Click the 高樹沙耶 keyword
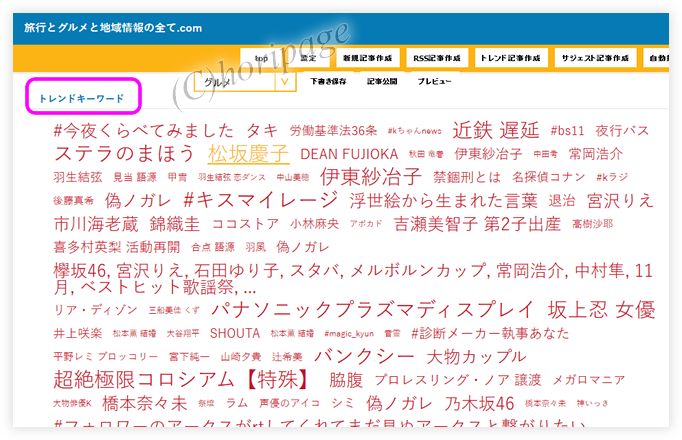682x440 pixels. tap(592, 224)
